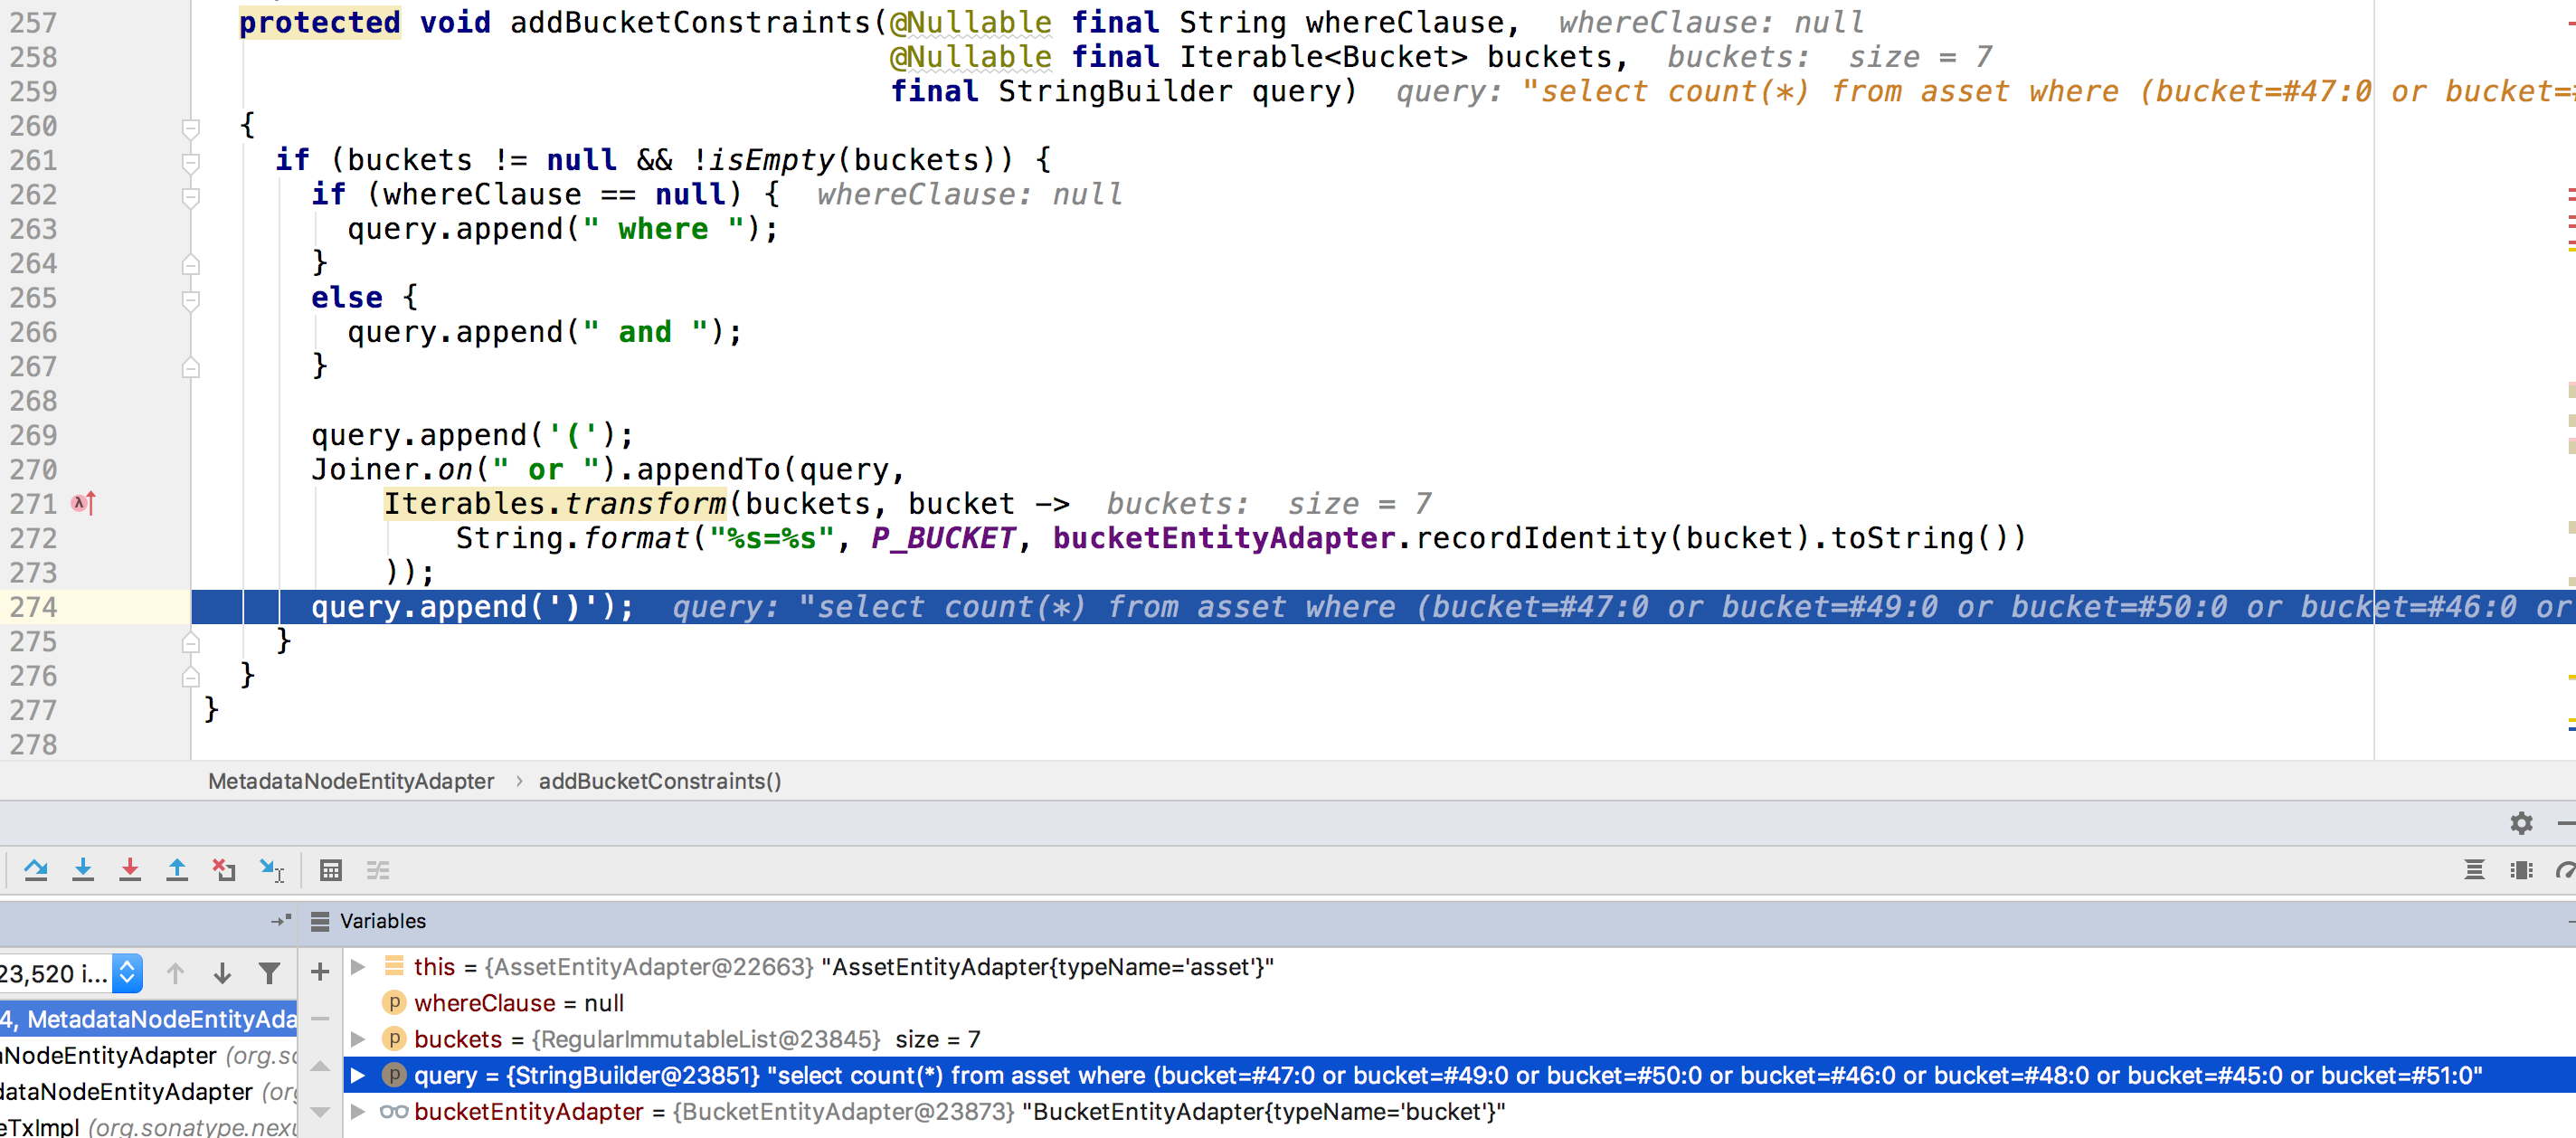Click the Step Over debugger button
This screenshot has height=1138, width=2576.
point(36,870)
